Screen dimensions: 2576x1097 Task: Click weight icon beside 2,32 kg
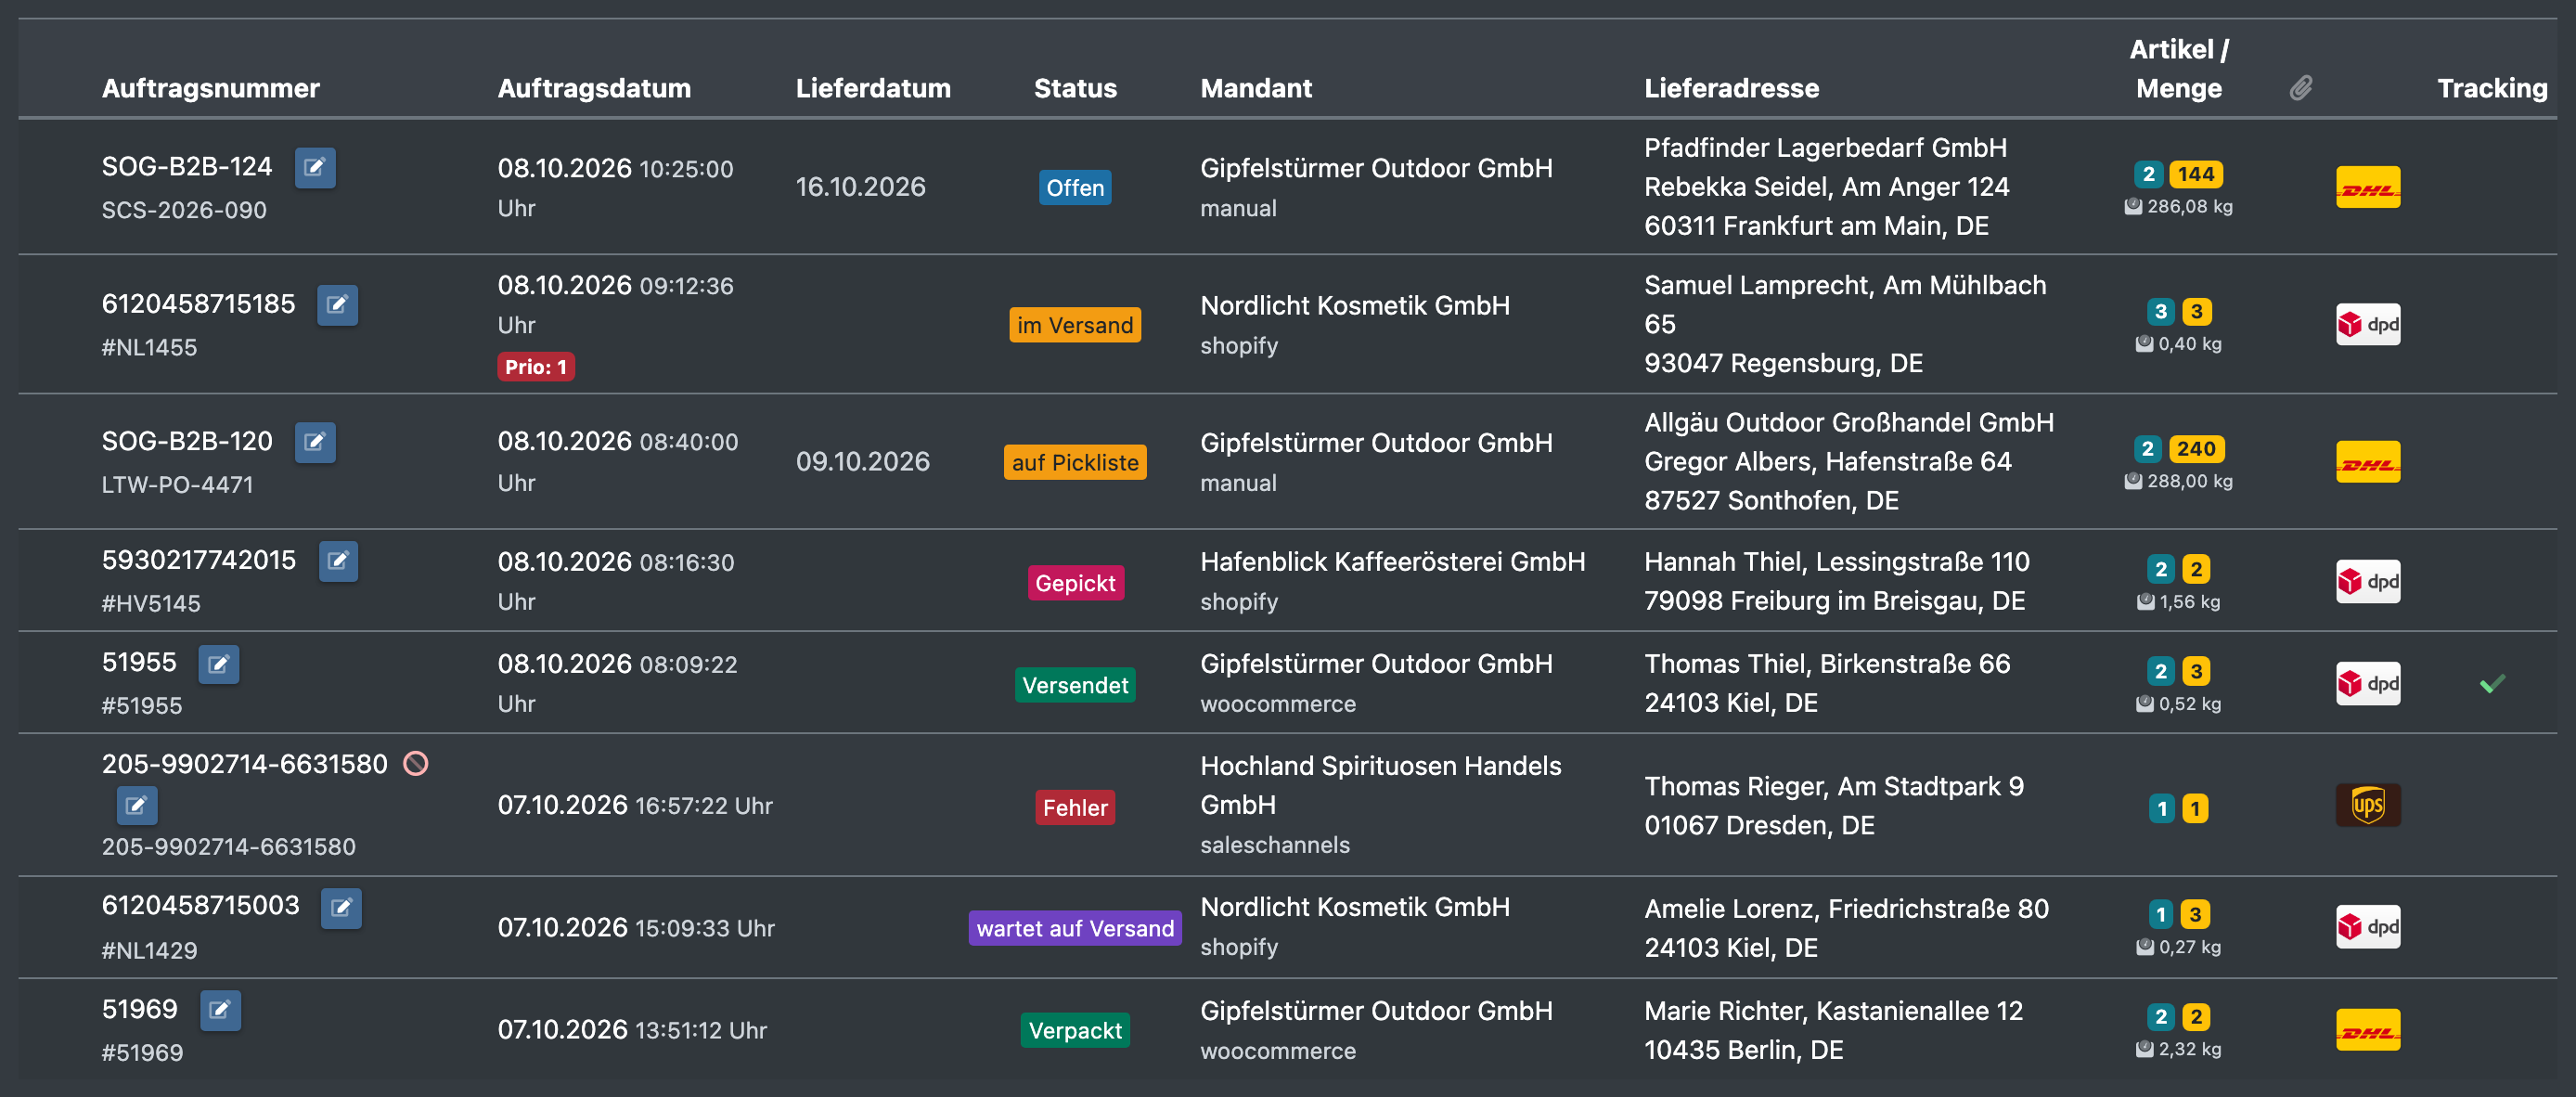2145,1049
